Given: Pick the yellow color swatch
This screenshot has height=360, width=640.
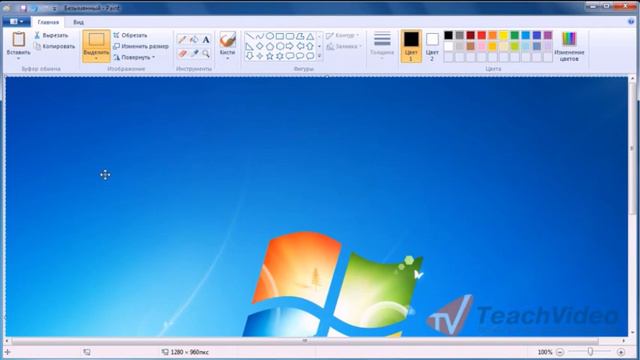Looking at the screenshot, I should [504, 36].
